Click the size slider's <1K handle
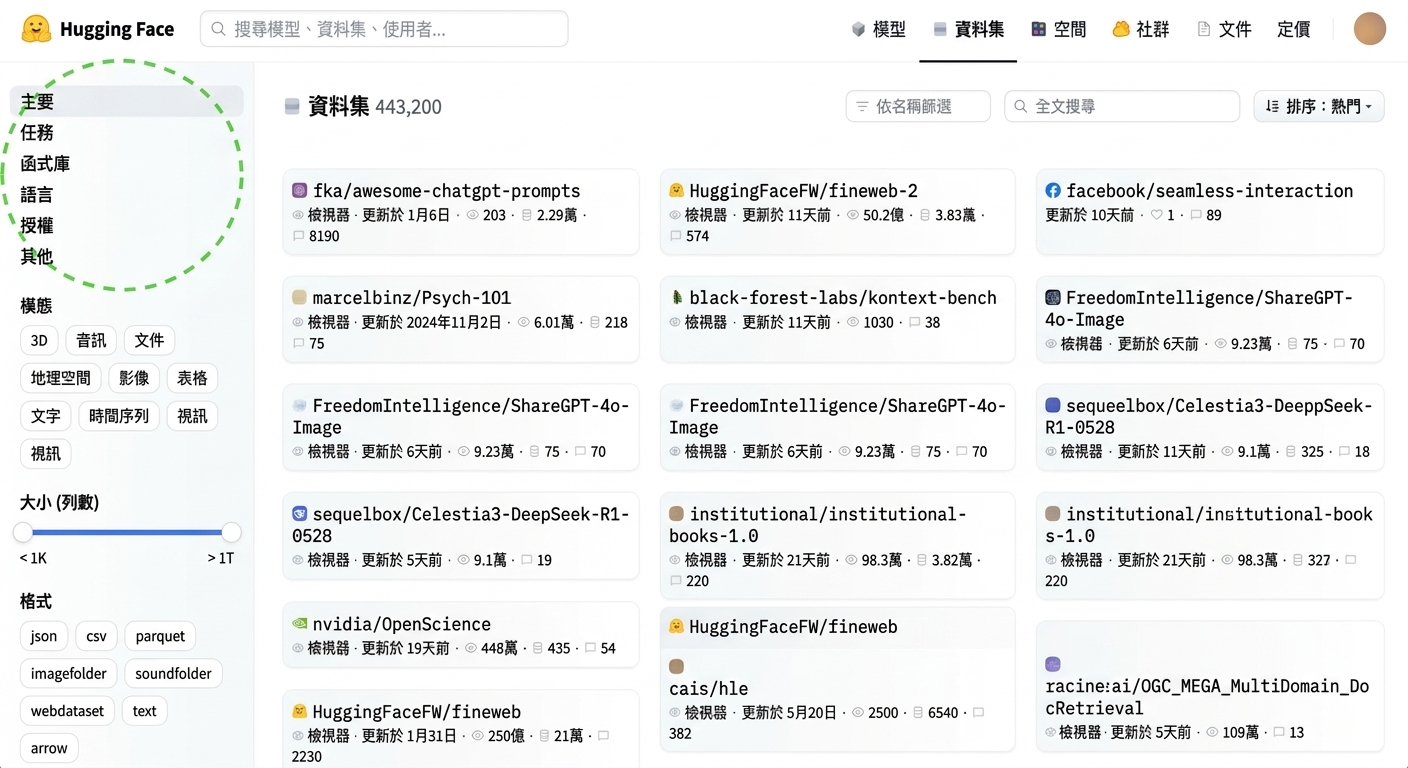This screenshot has height=768, width=1408. [23, 532]
